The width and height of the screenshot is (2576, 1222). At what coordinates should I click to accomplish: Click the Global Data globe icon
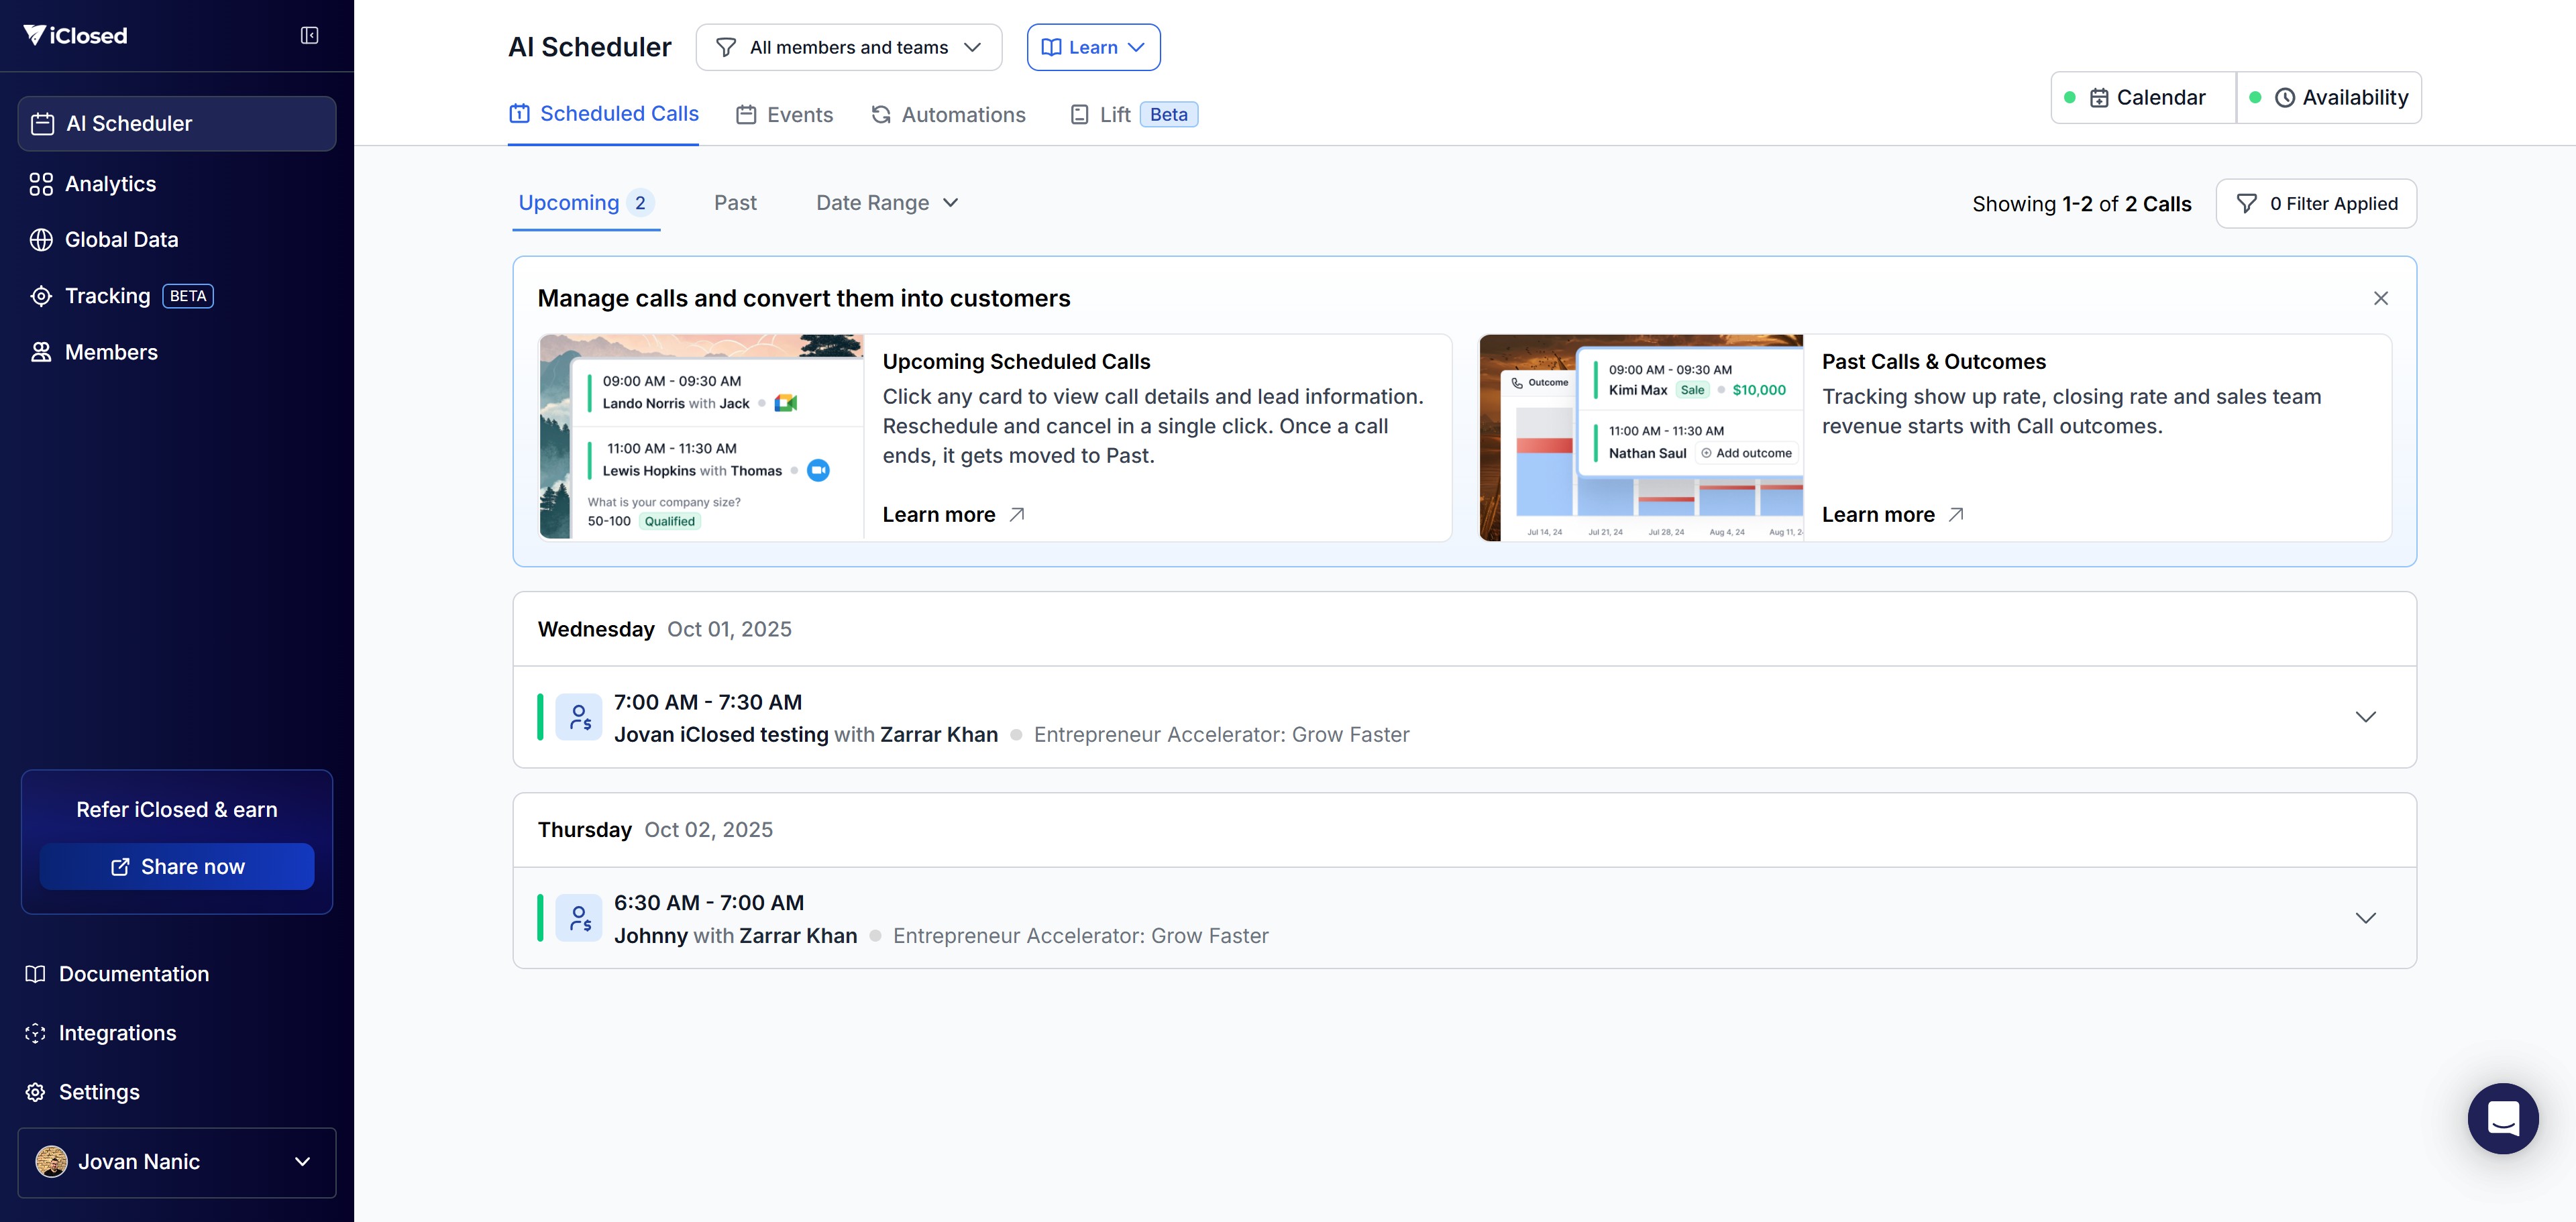[x=41, y=240]
